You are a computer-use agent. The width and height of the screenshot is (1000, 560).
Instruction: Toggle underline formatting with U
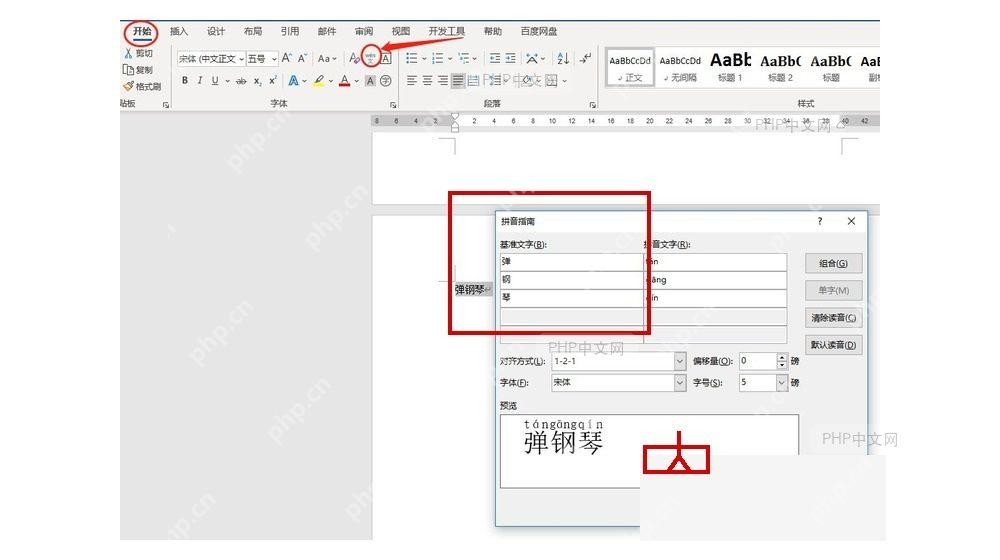(x=215, y=80)
